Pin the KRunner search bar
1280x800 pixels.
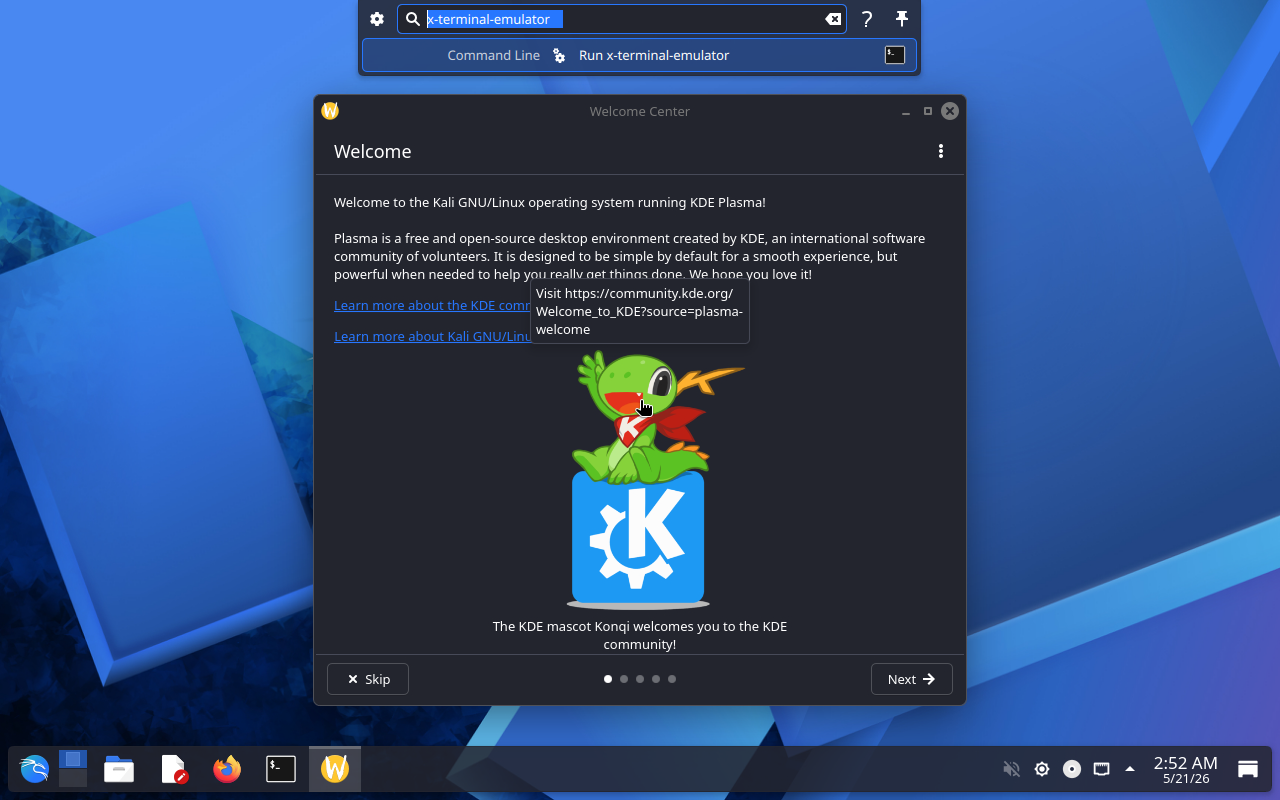[902, 19]
